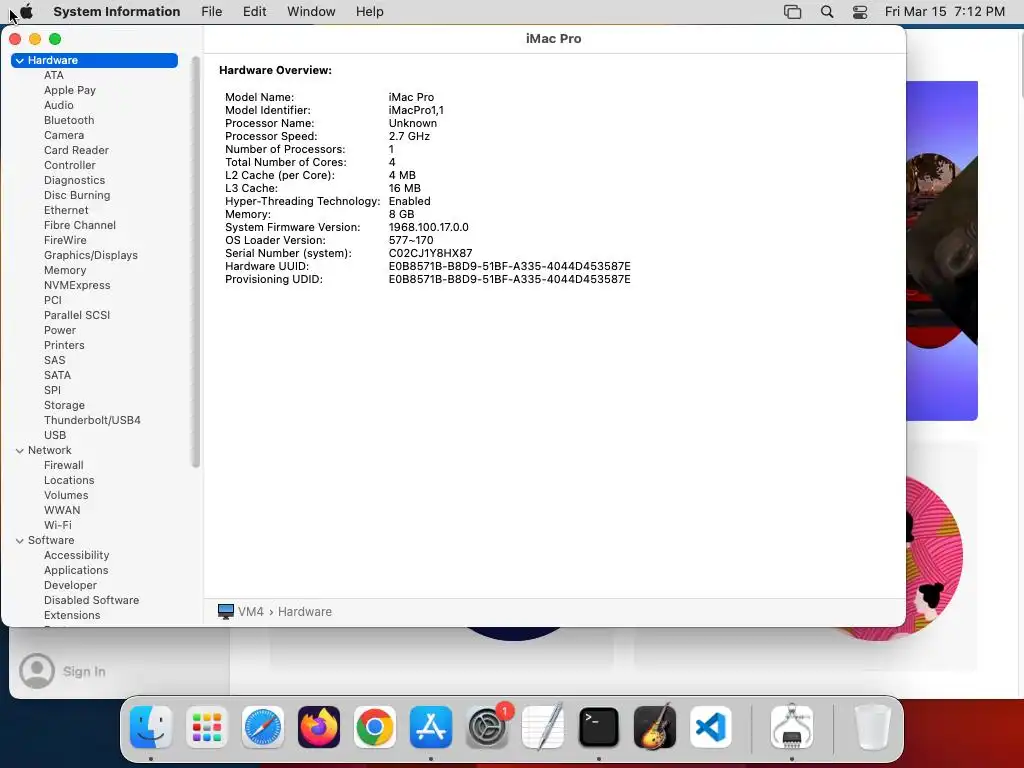The height and width of the screenshot is (768, 1024).
Task: Select Power in the sidebar
Action: [x=60, y=330]
